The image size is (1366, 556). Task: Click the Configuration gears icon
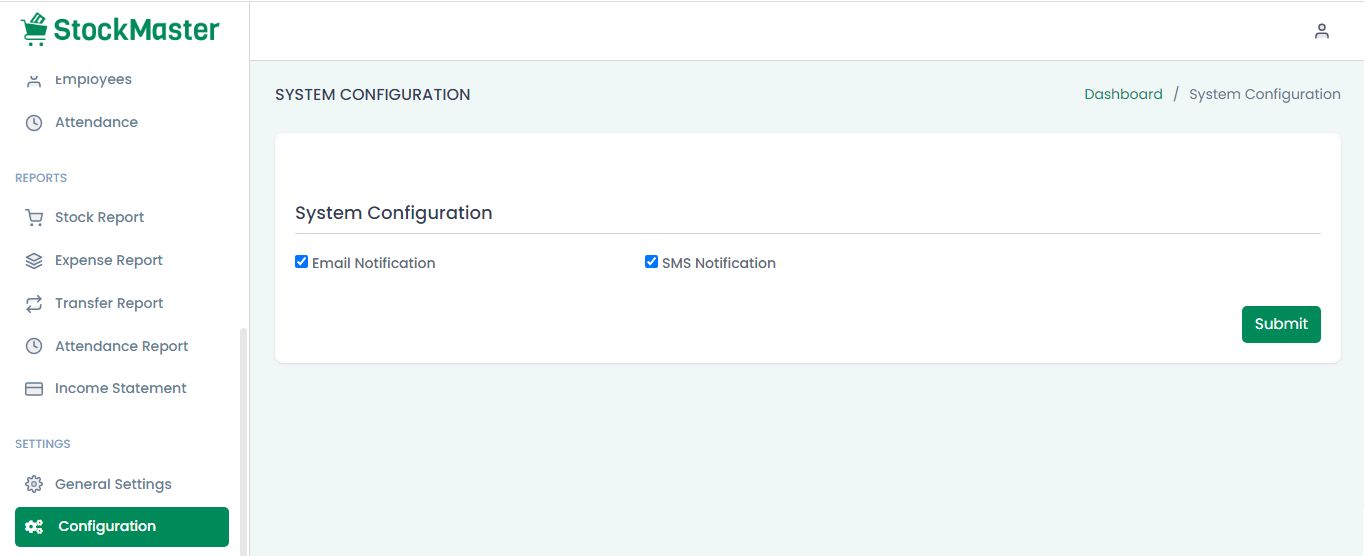(x=34, y=527)
